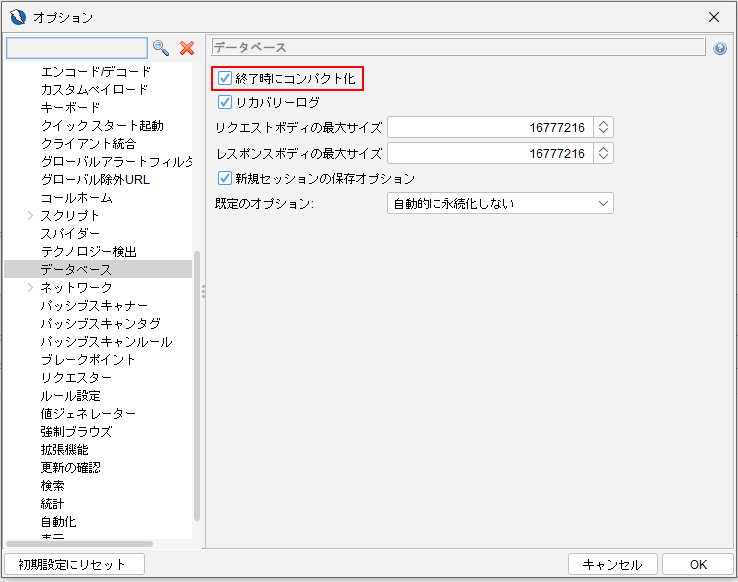738x582 pixels.
Task: Select コールホーム item
Action: pyautogui.click(x=77, y=198)
